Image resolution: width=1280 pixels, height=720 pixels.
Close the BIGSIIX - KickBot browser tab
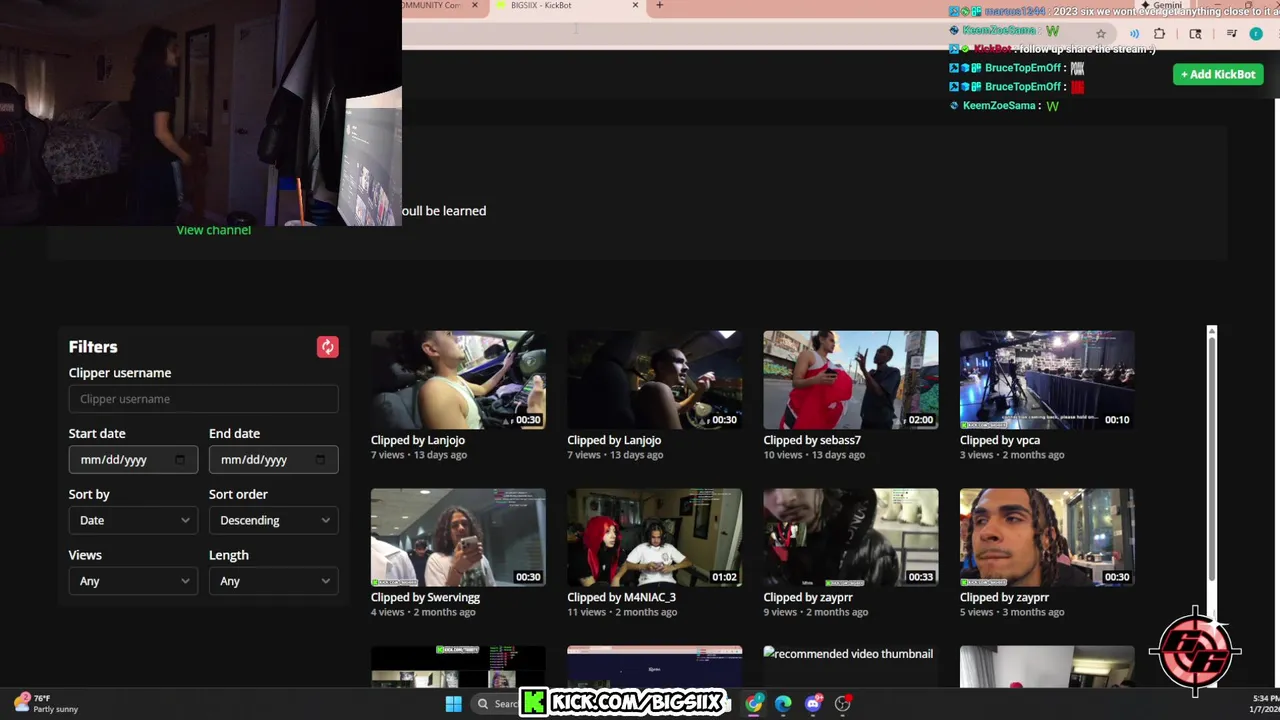pyautogui.click(x=635, y=5)
